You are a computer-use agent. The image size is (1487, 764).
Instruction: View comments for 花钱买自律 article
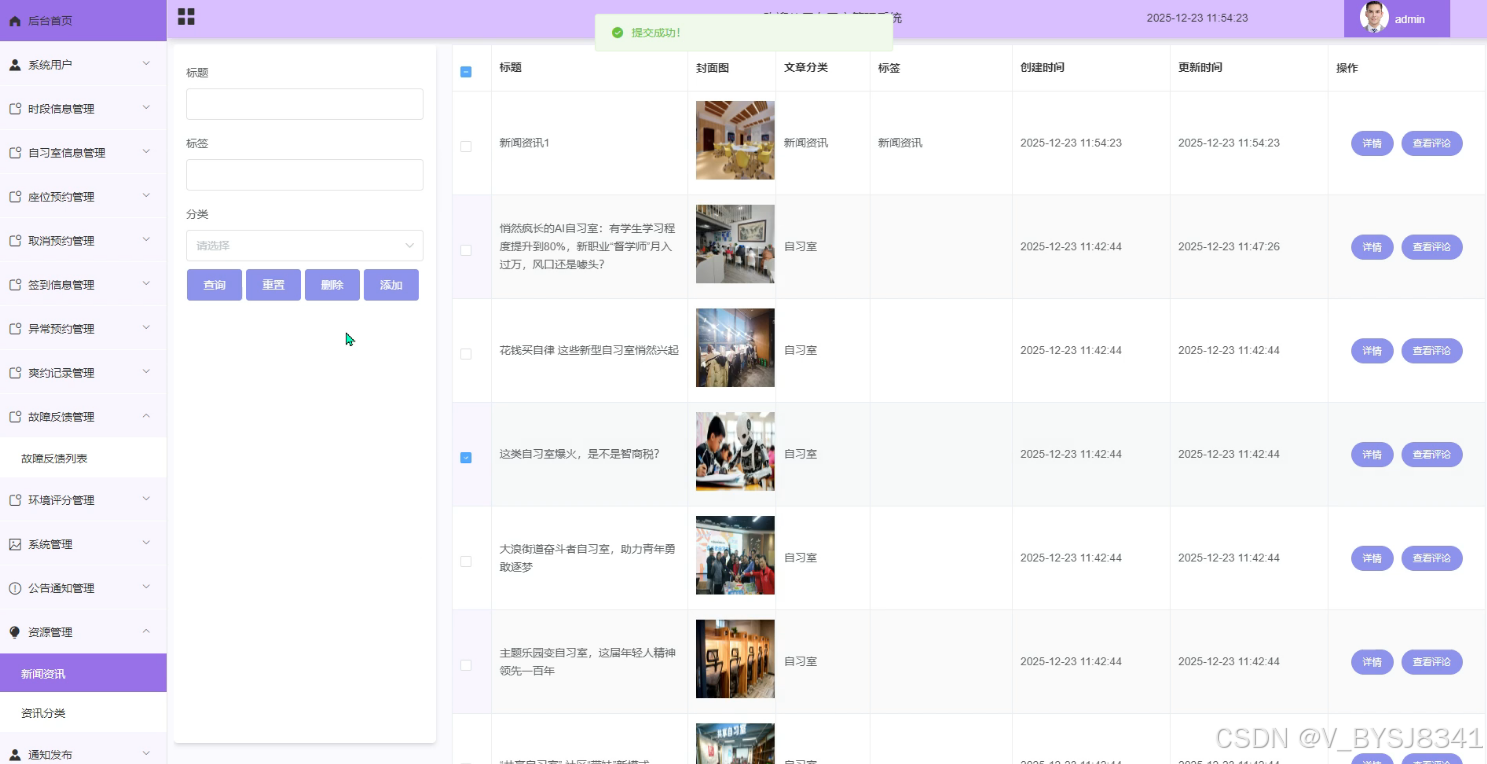tap(1432, 351)
